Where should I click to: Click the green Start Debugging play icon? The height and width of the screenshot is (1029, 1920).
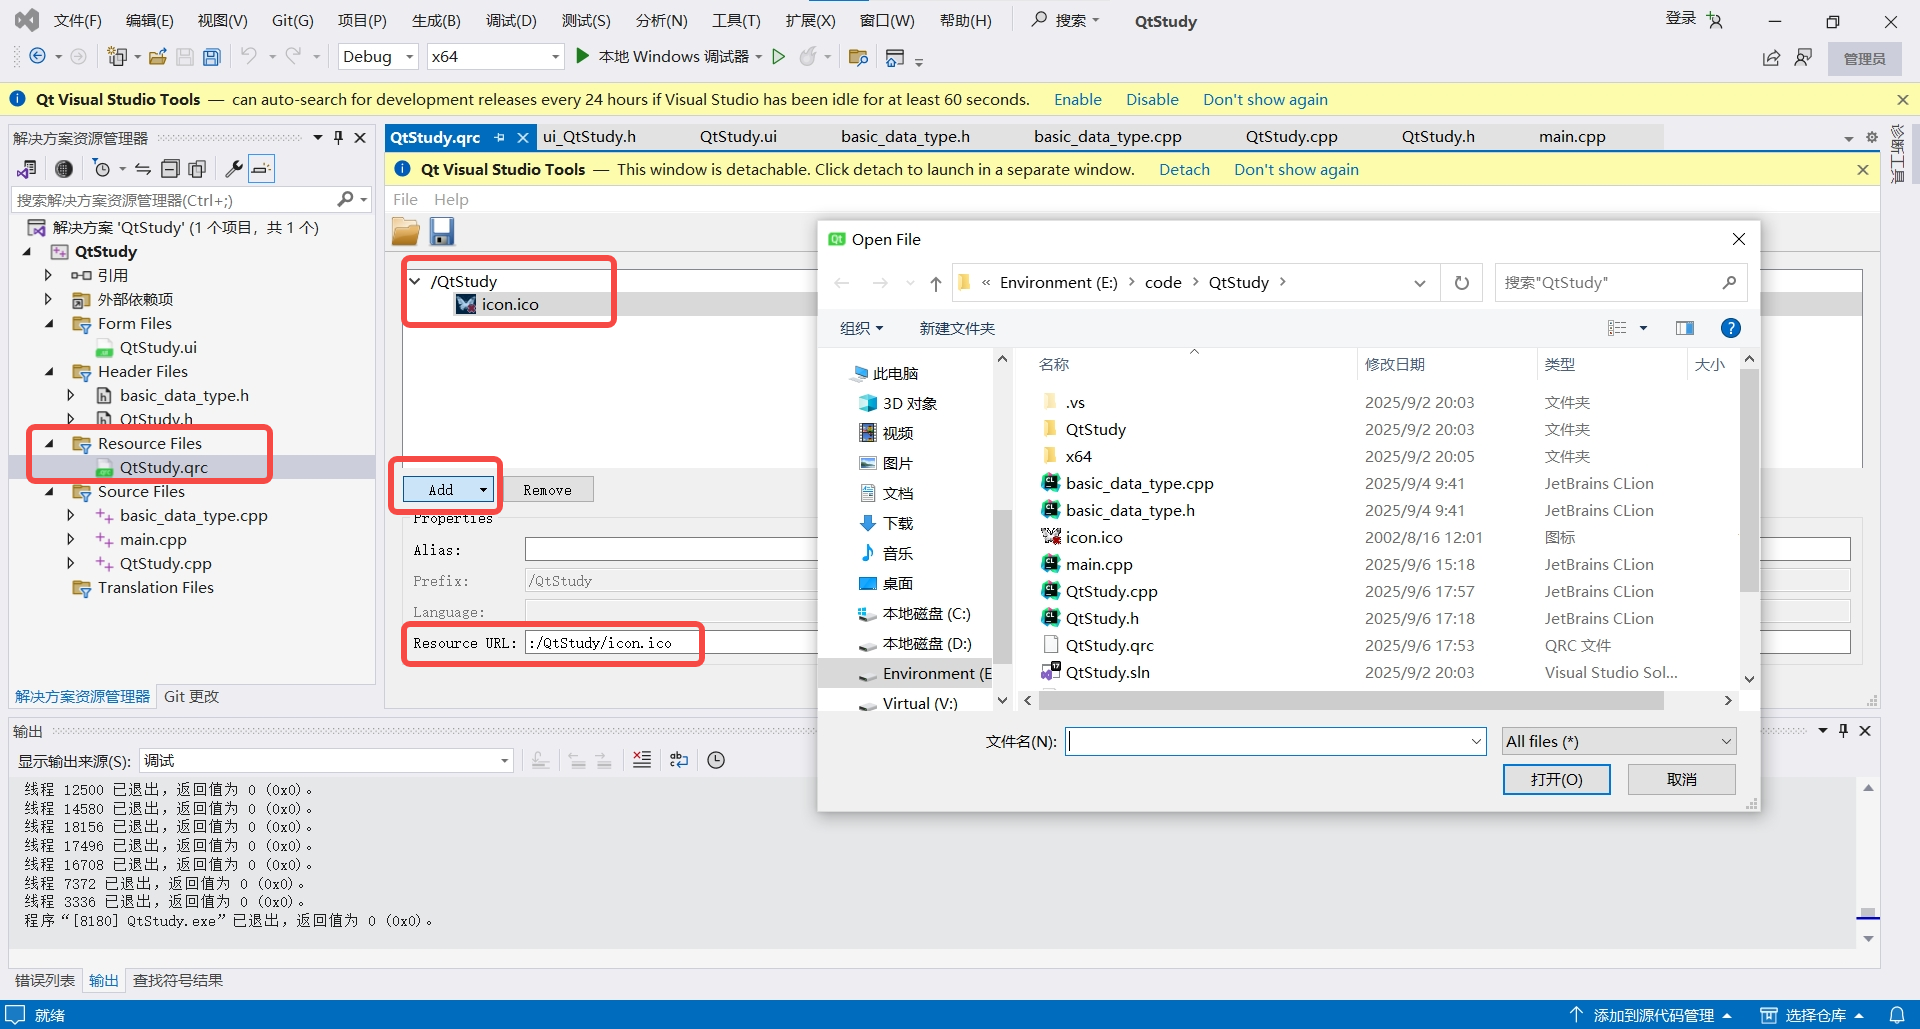coord(583,56)
